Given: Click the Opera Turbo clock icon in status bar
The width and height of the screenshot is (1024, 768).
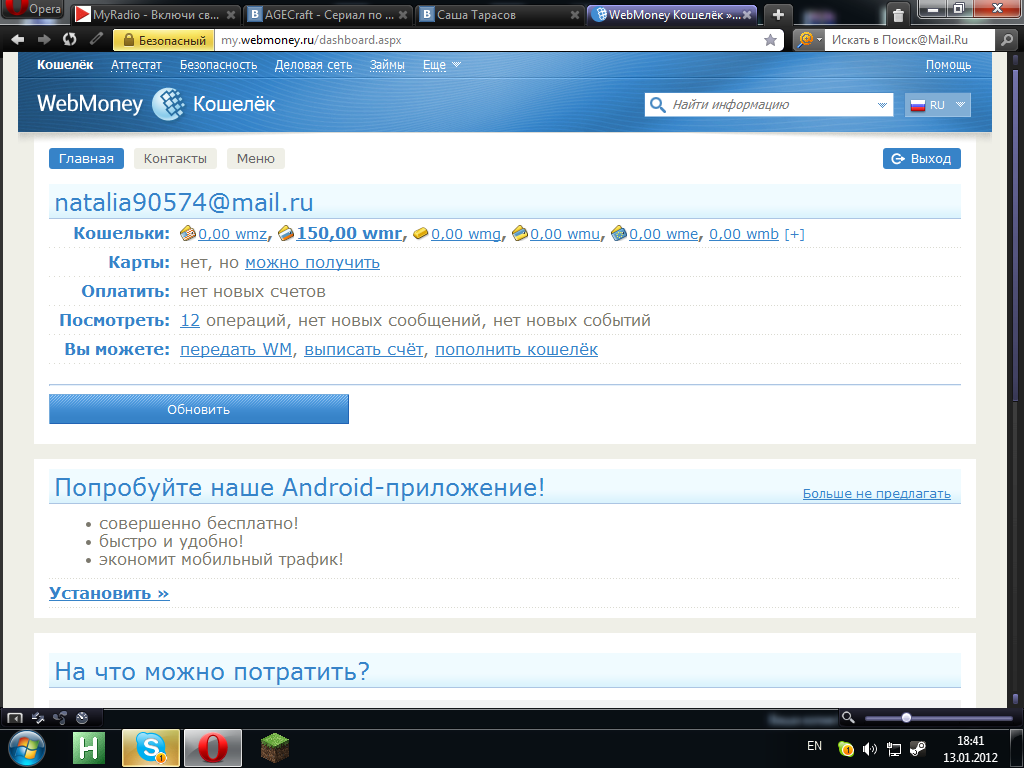Looking at the screenshot, I should pos(82,718).
